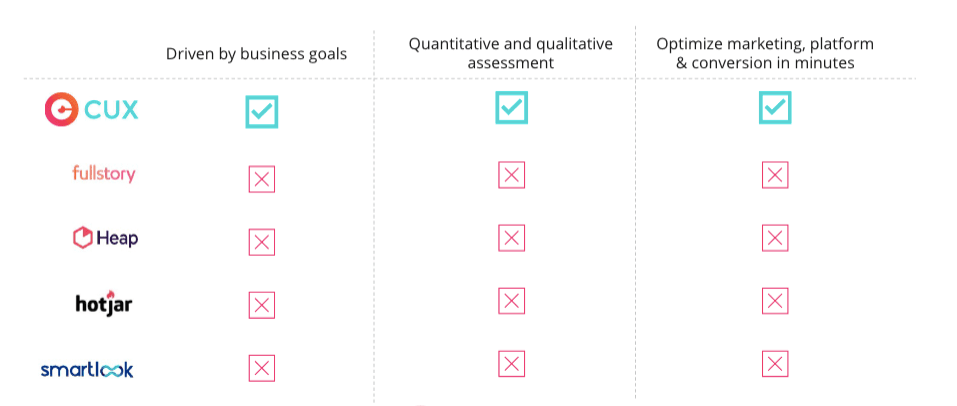The image size is (957, 406).
Task: Click the Driven by business goals heading
Action: [x=256, y=54]
